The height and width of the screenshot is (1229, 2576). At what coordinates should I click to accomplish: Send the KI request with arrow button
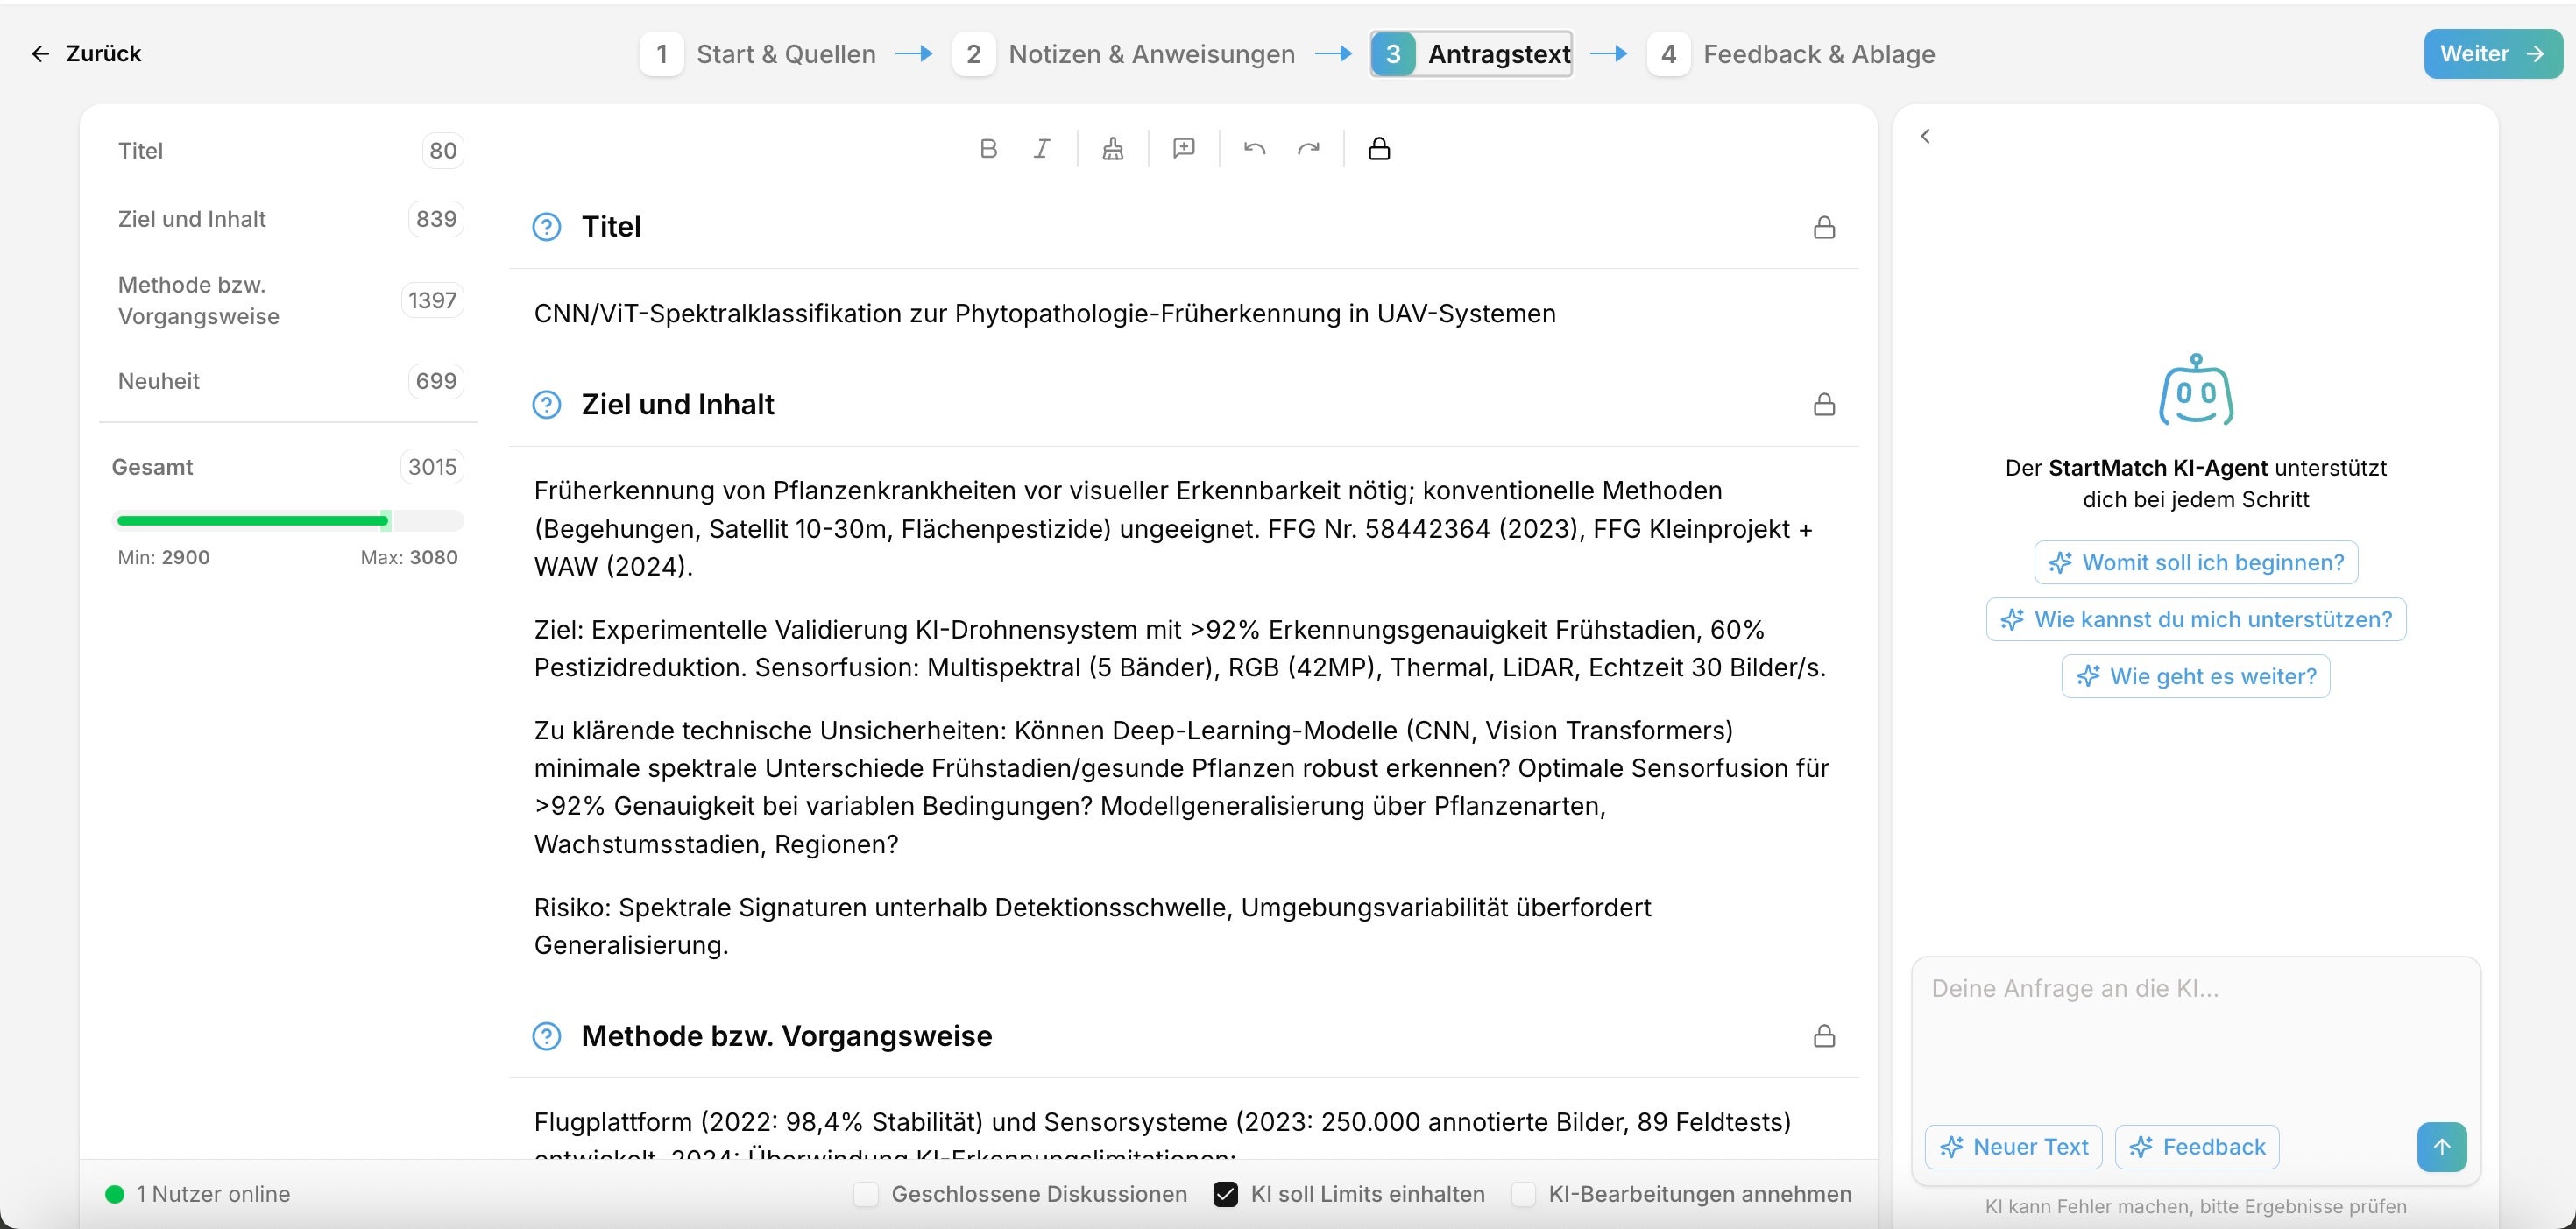point(2441,1147)
